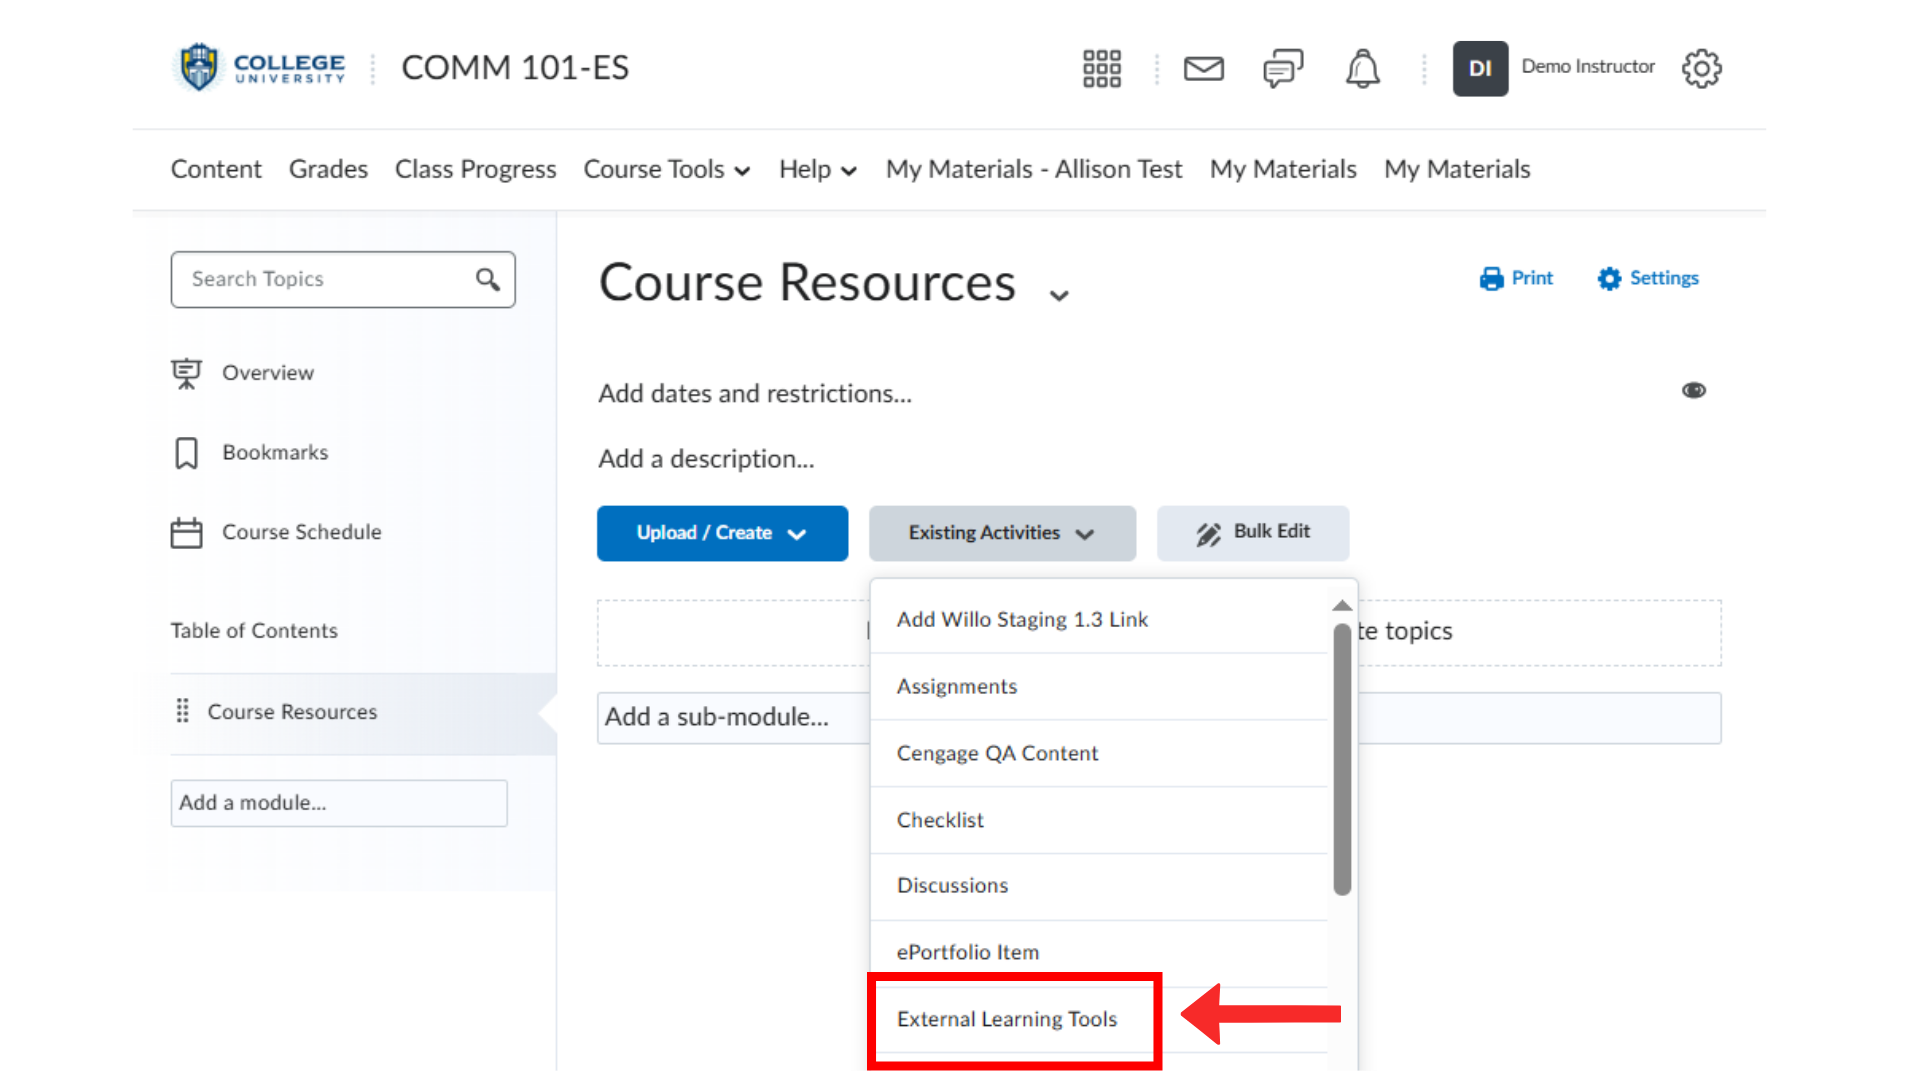
Task: Open the update alerts bell icon
Action: tap(1362, 68)
